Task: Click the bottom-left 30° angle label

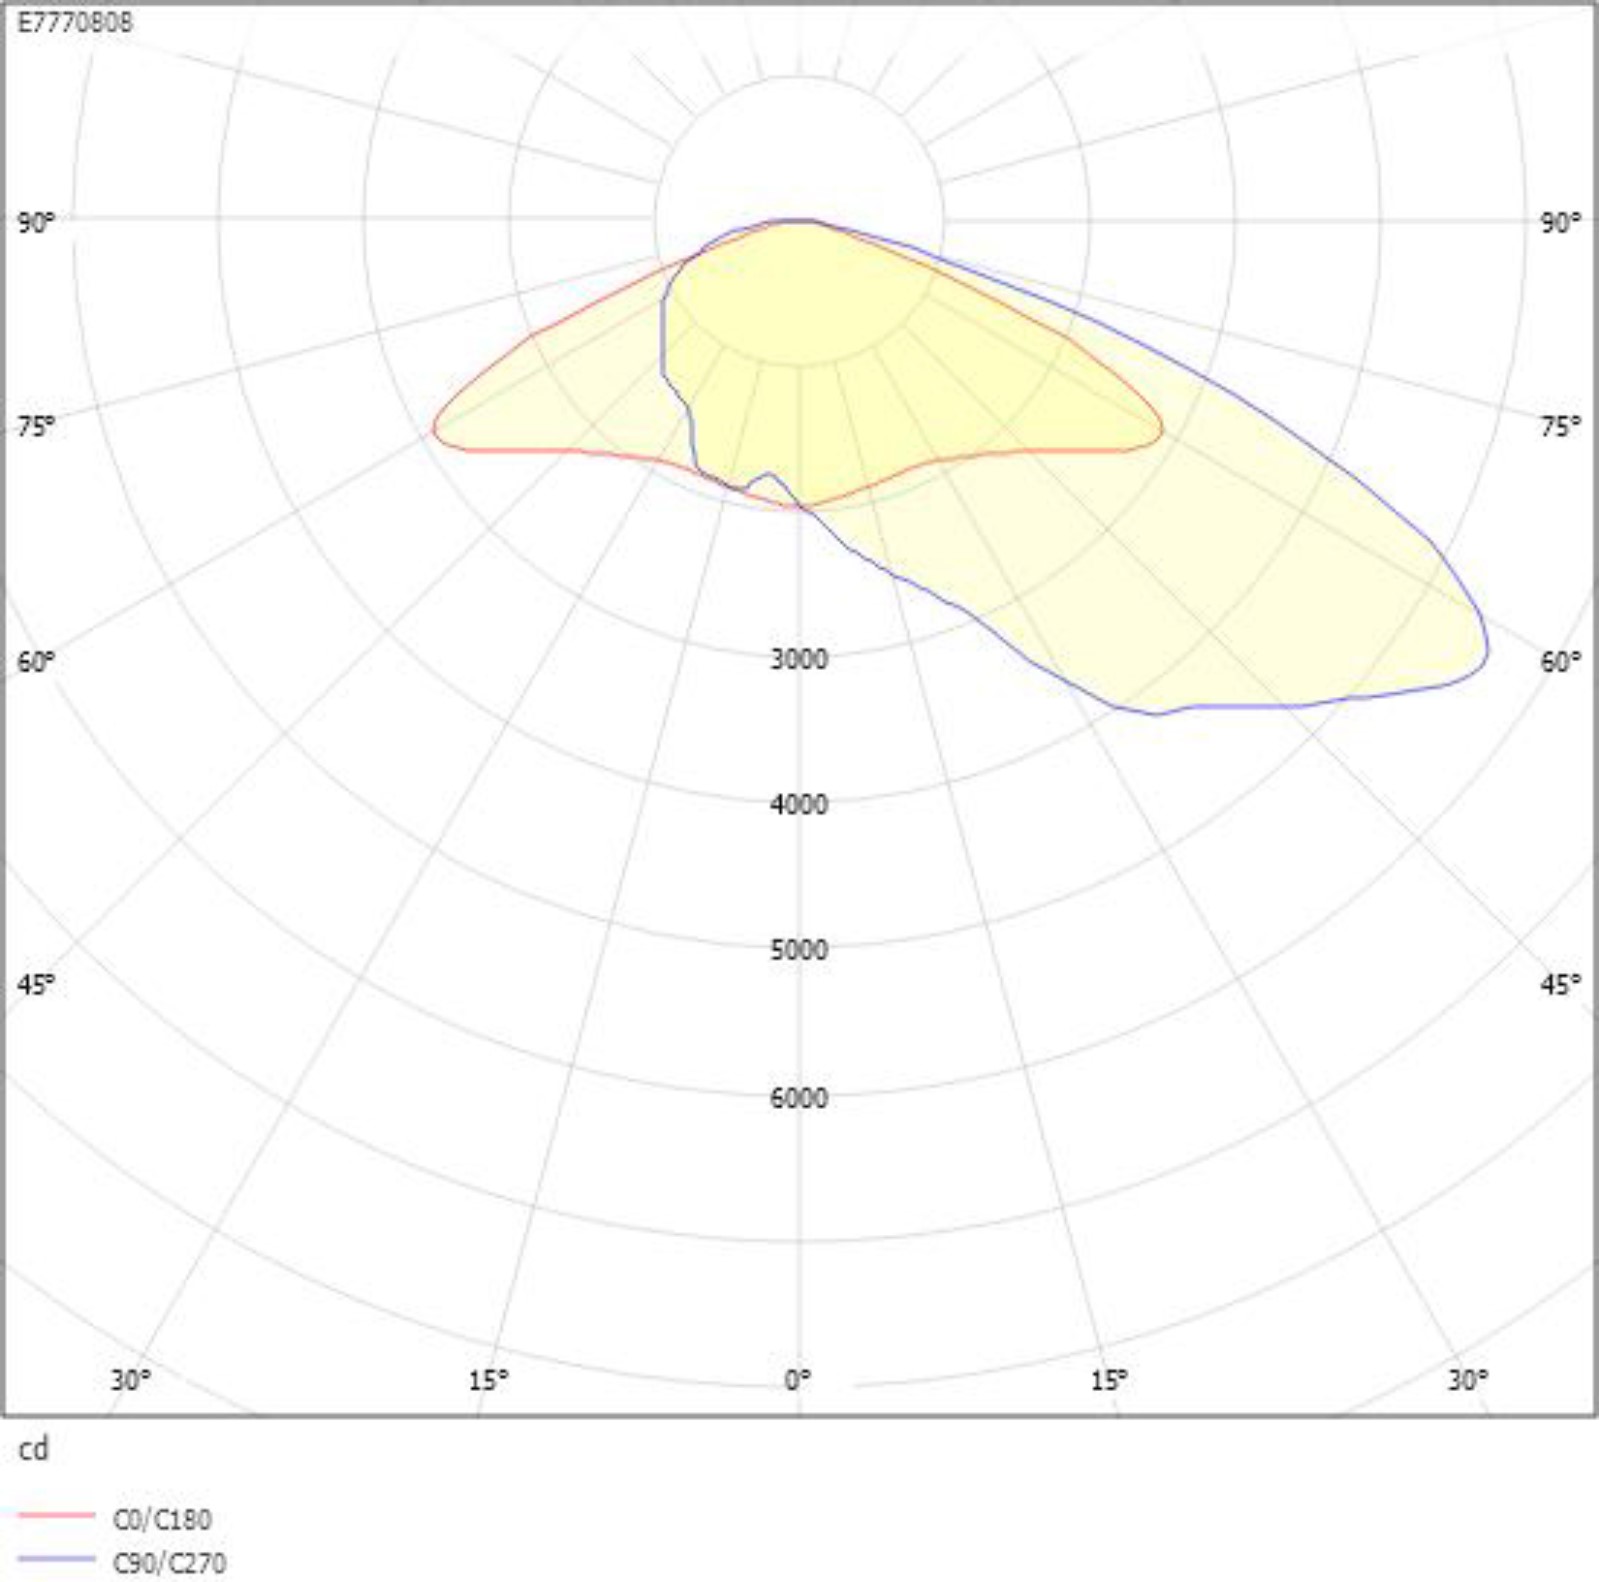Action: pos(130,1380)
